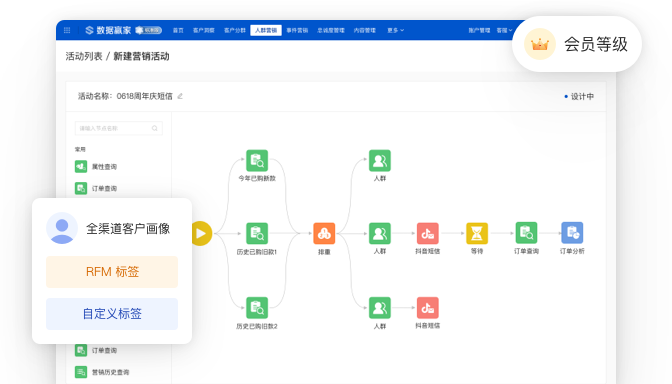The image size is (672, 384).
Task: Click the 新建营销活动 breadcrumb text
Action: [141, 56]
